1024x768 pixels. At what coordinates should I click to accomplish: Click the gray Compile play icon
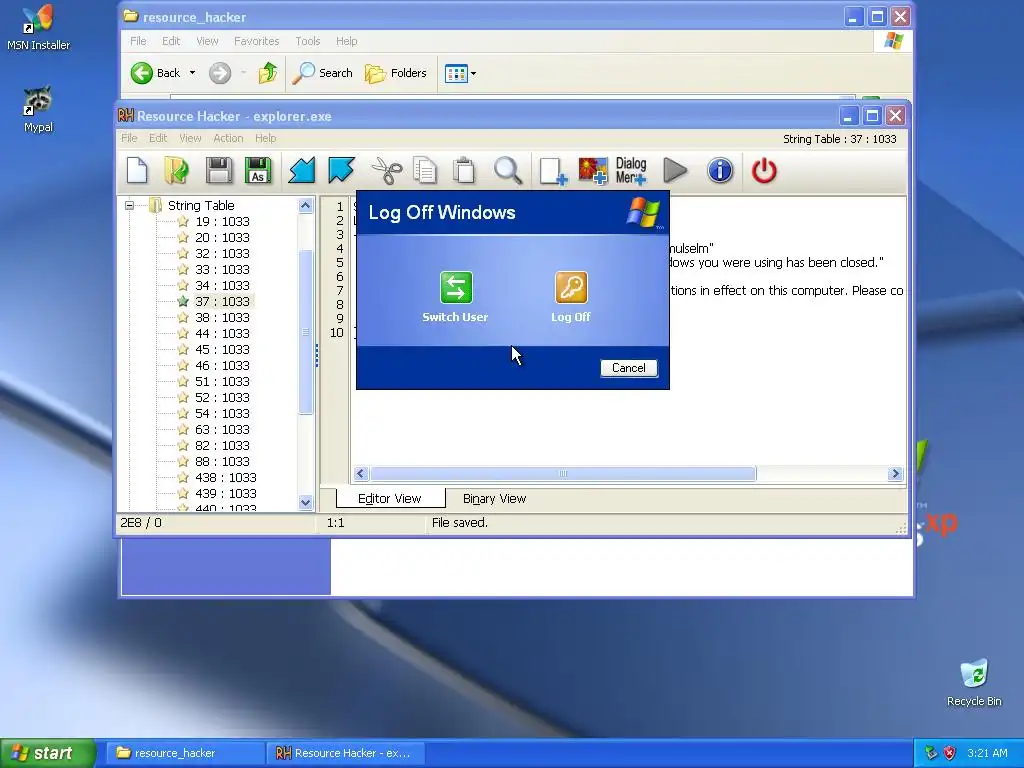point(675,171)
